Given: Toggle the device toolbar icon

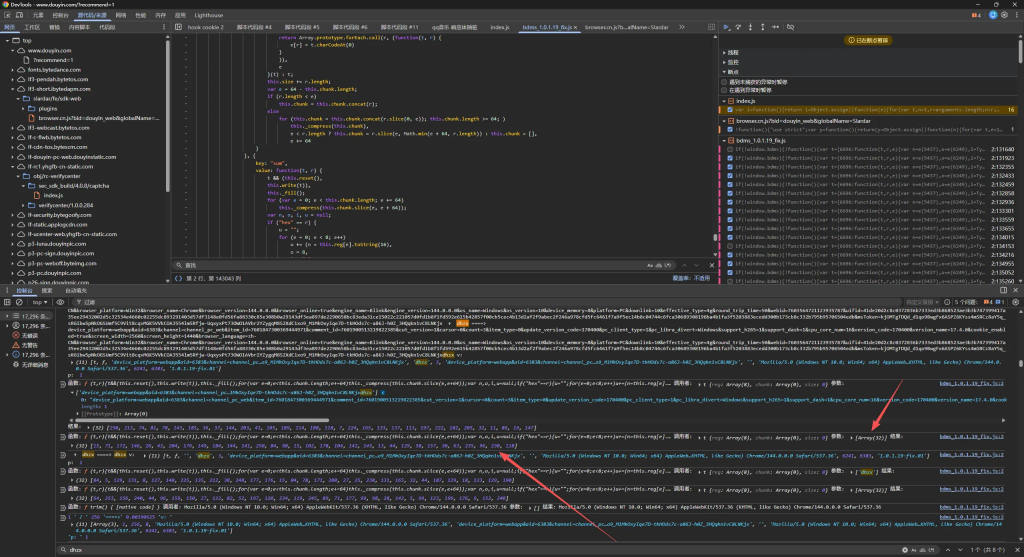Looking at the screenshot, I should tap(20, 16).
